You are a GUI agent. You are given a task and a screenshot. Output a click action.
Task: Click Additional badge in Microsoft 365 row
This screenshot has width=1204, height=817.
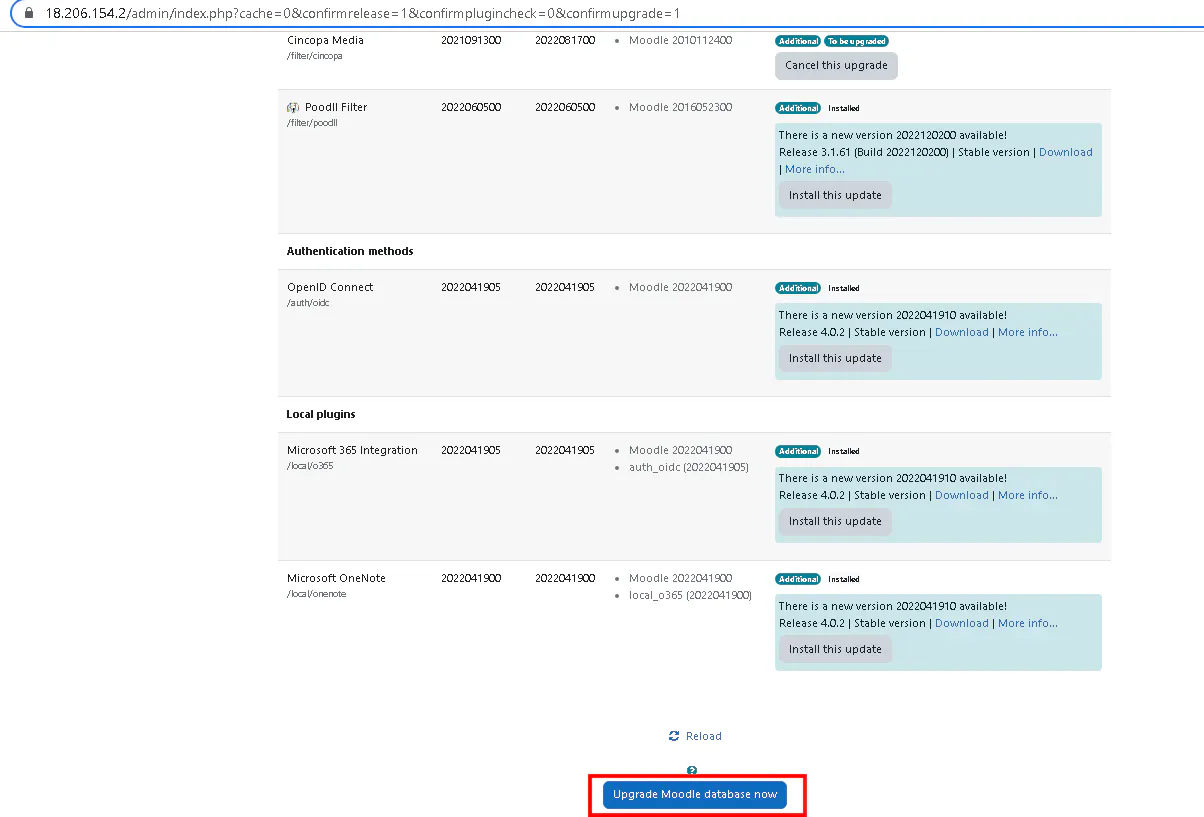click(798, 451)
